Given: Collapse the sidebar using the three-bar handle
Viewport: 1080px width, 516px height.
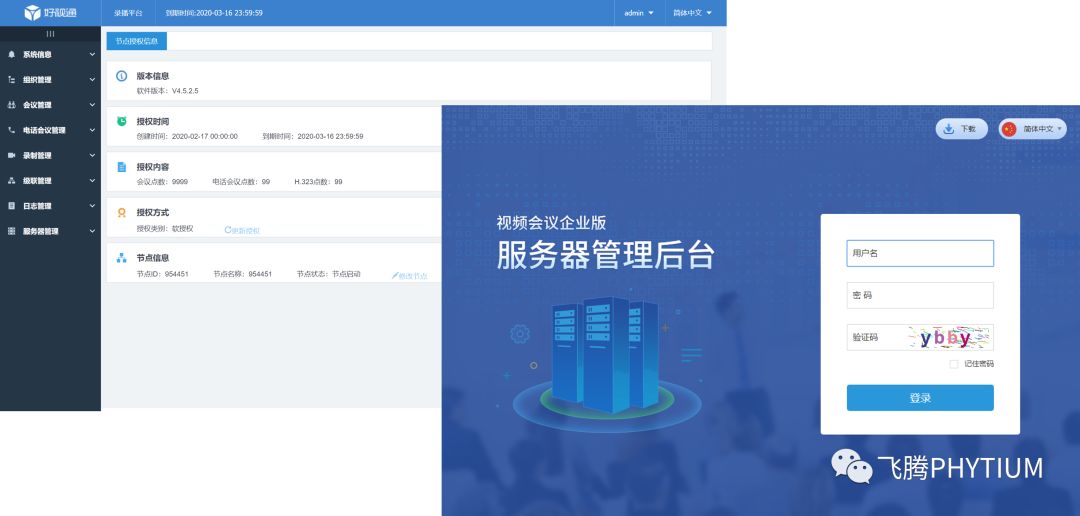Looking at the screenshot, I should (x=50, y=34).
